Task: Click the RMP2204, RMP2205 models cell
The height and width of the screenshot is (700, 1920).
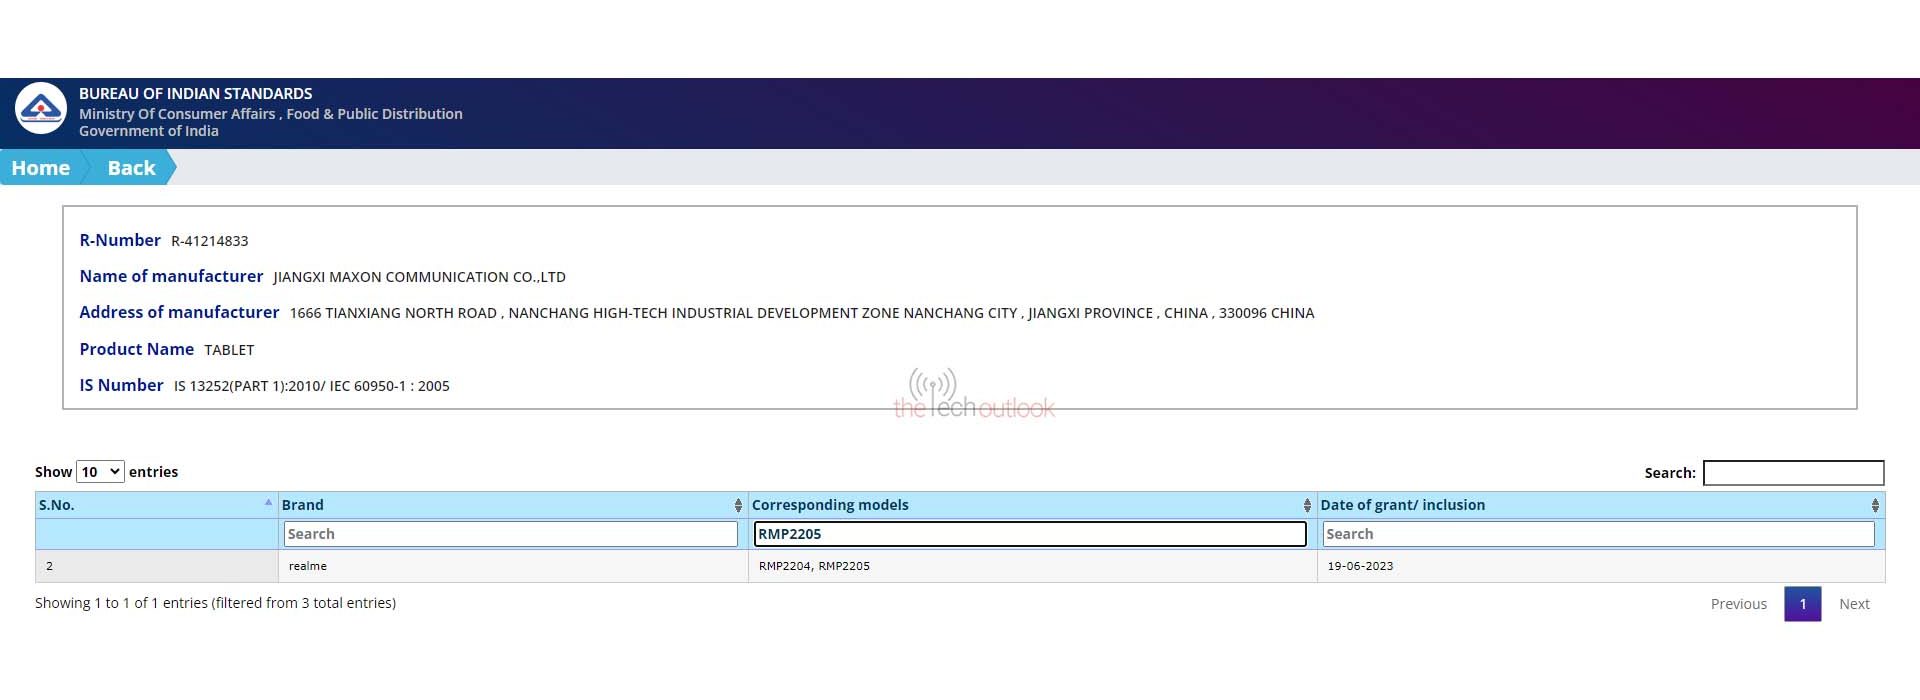Action: point(814,566)
